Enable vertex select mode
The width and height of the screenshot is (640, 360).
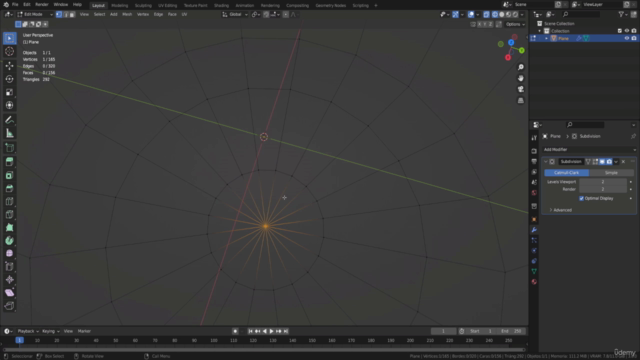(59, 14)
